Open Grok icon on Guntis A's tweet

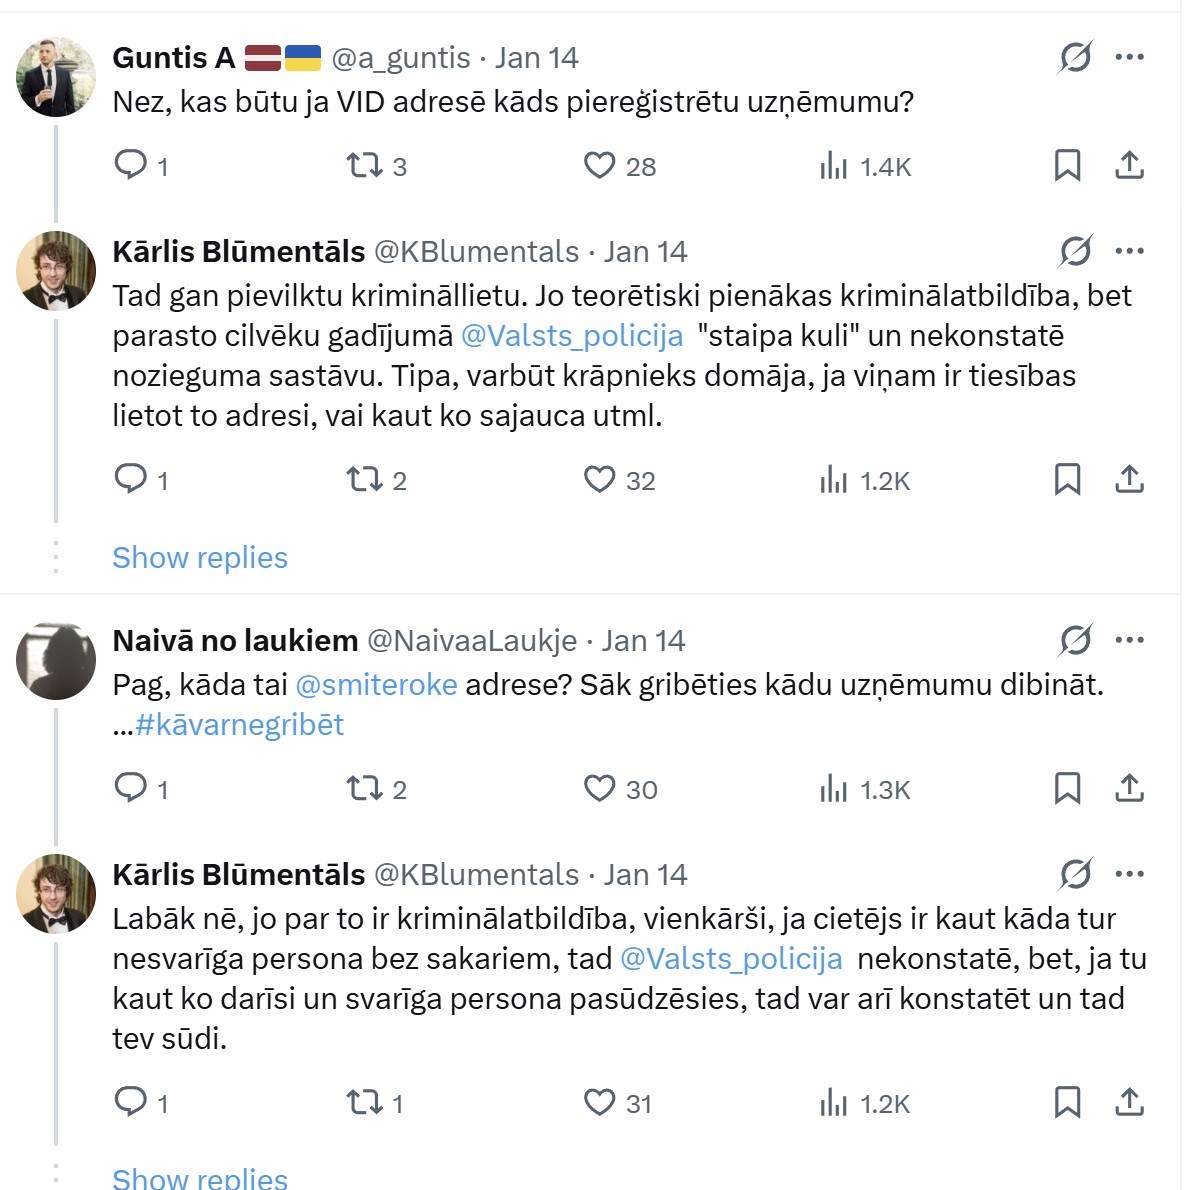tap(1075, 58)
